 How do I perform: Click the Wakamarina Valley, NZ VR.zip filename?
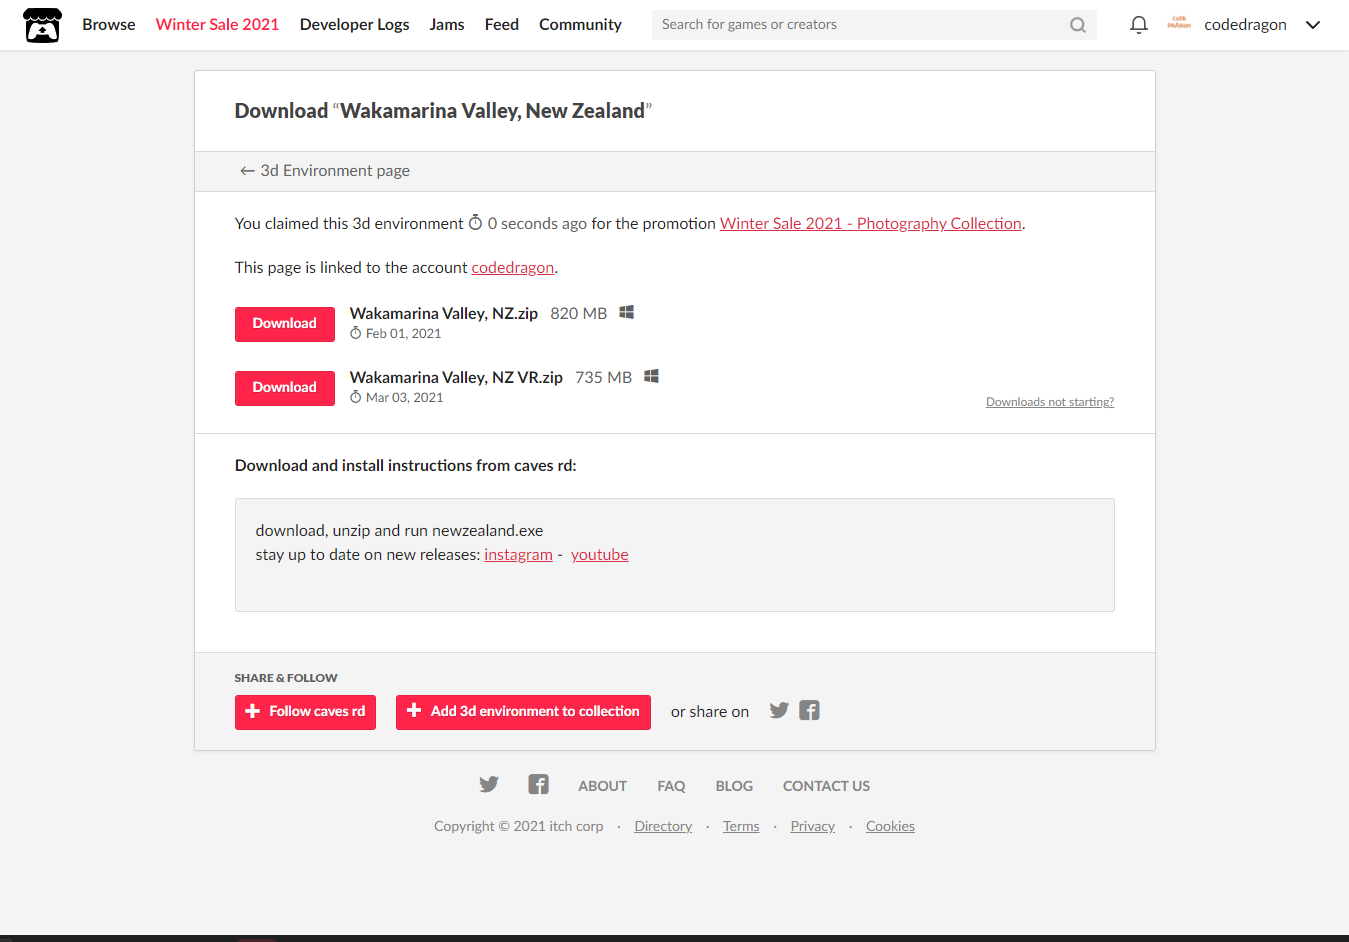pos(456,378)
